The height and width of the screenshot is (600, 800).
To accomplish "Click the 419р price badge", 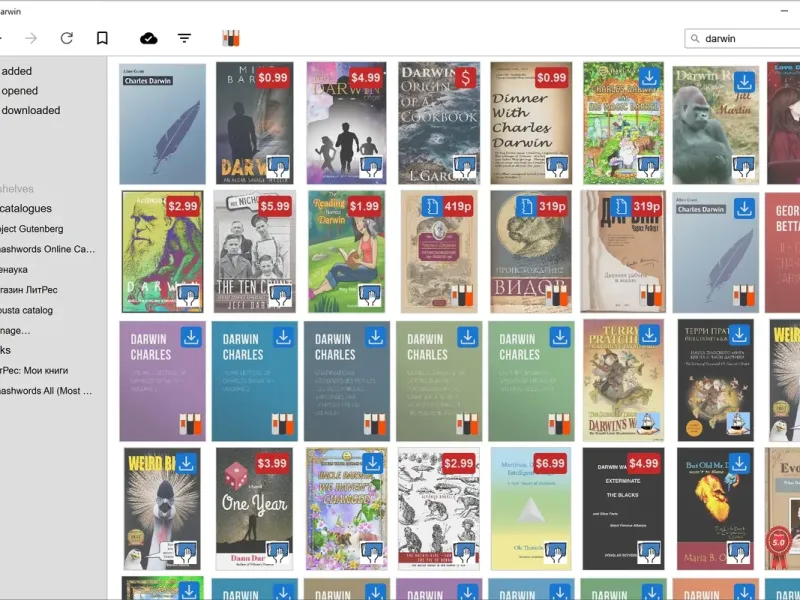I will (x=458, y=206).
